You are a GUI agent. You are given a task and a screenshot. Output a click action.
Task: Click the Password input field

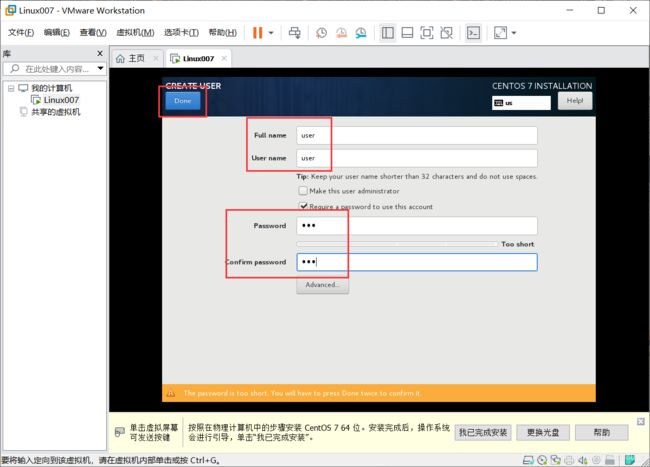pos(417,226)
